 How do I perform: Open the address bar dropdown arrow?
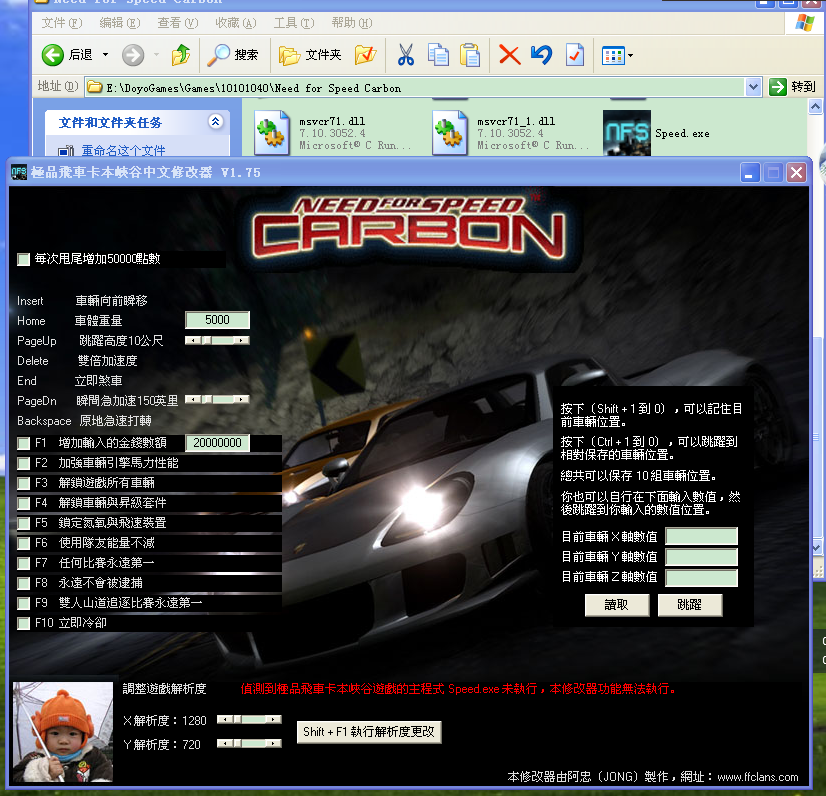coord(753,87)
